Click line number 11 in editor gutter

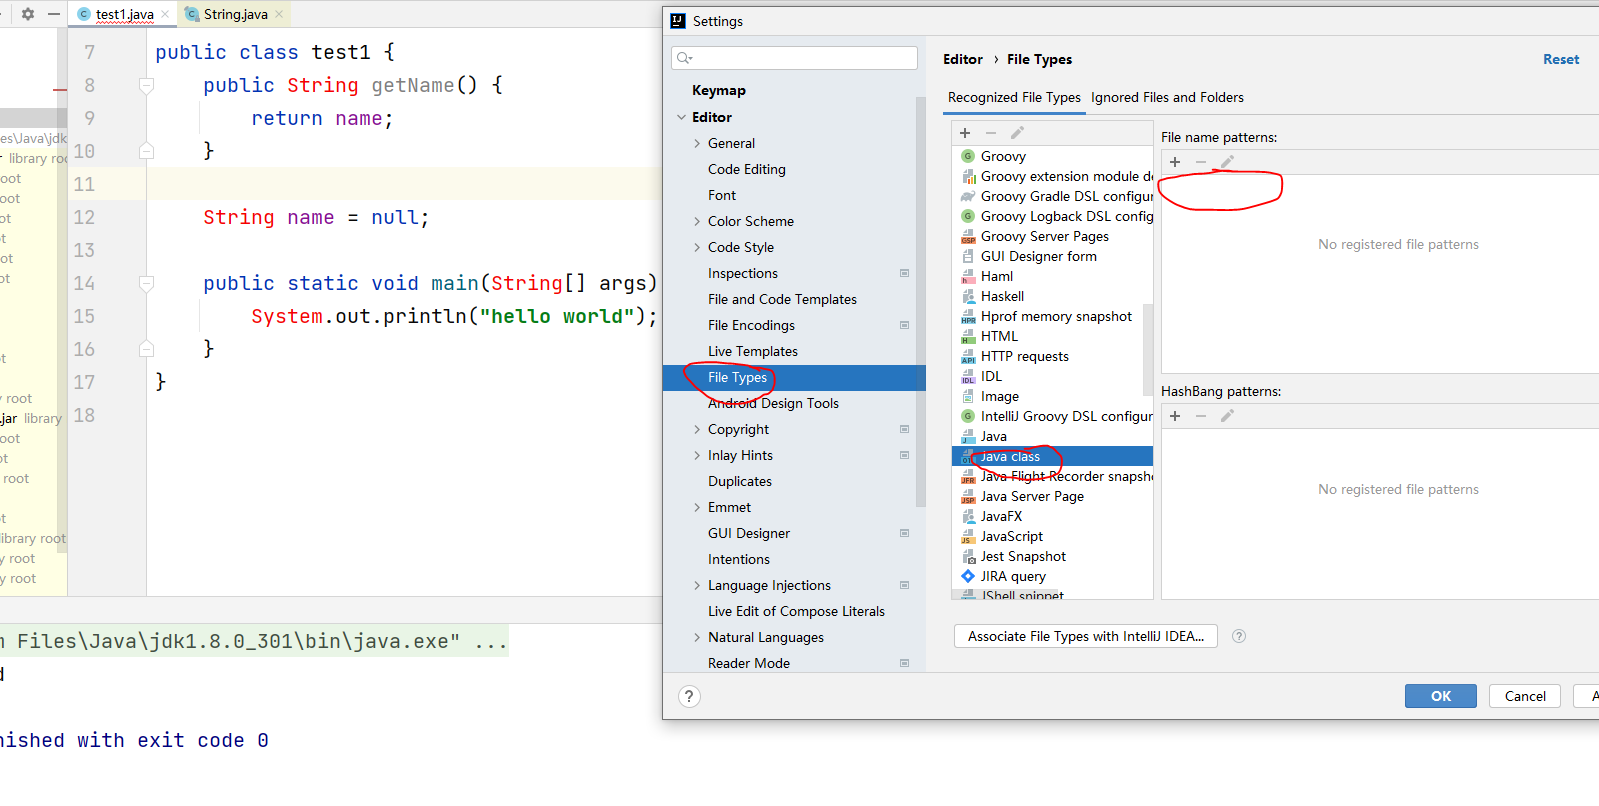pos(85,184)
